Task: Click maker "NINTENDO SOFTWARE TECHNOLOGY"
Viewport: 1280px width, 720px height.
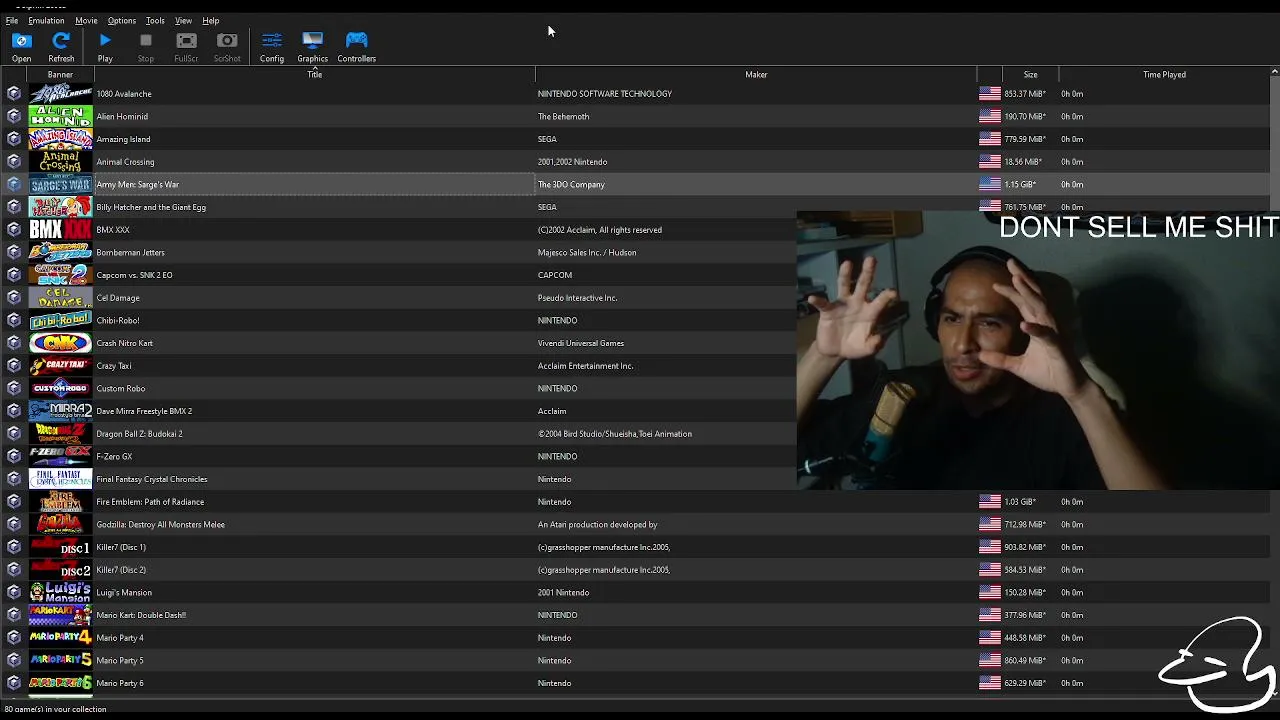Action: click(605, 94)
